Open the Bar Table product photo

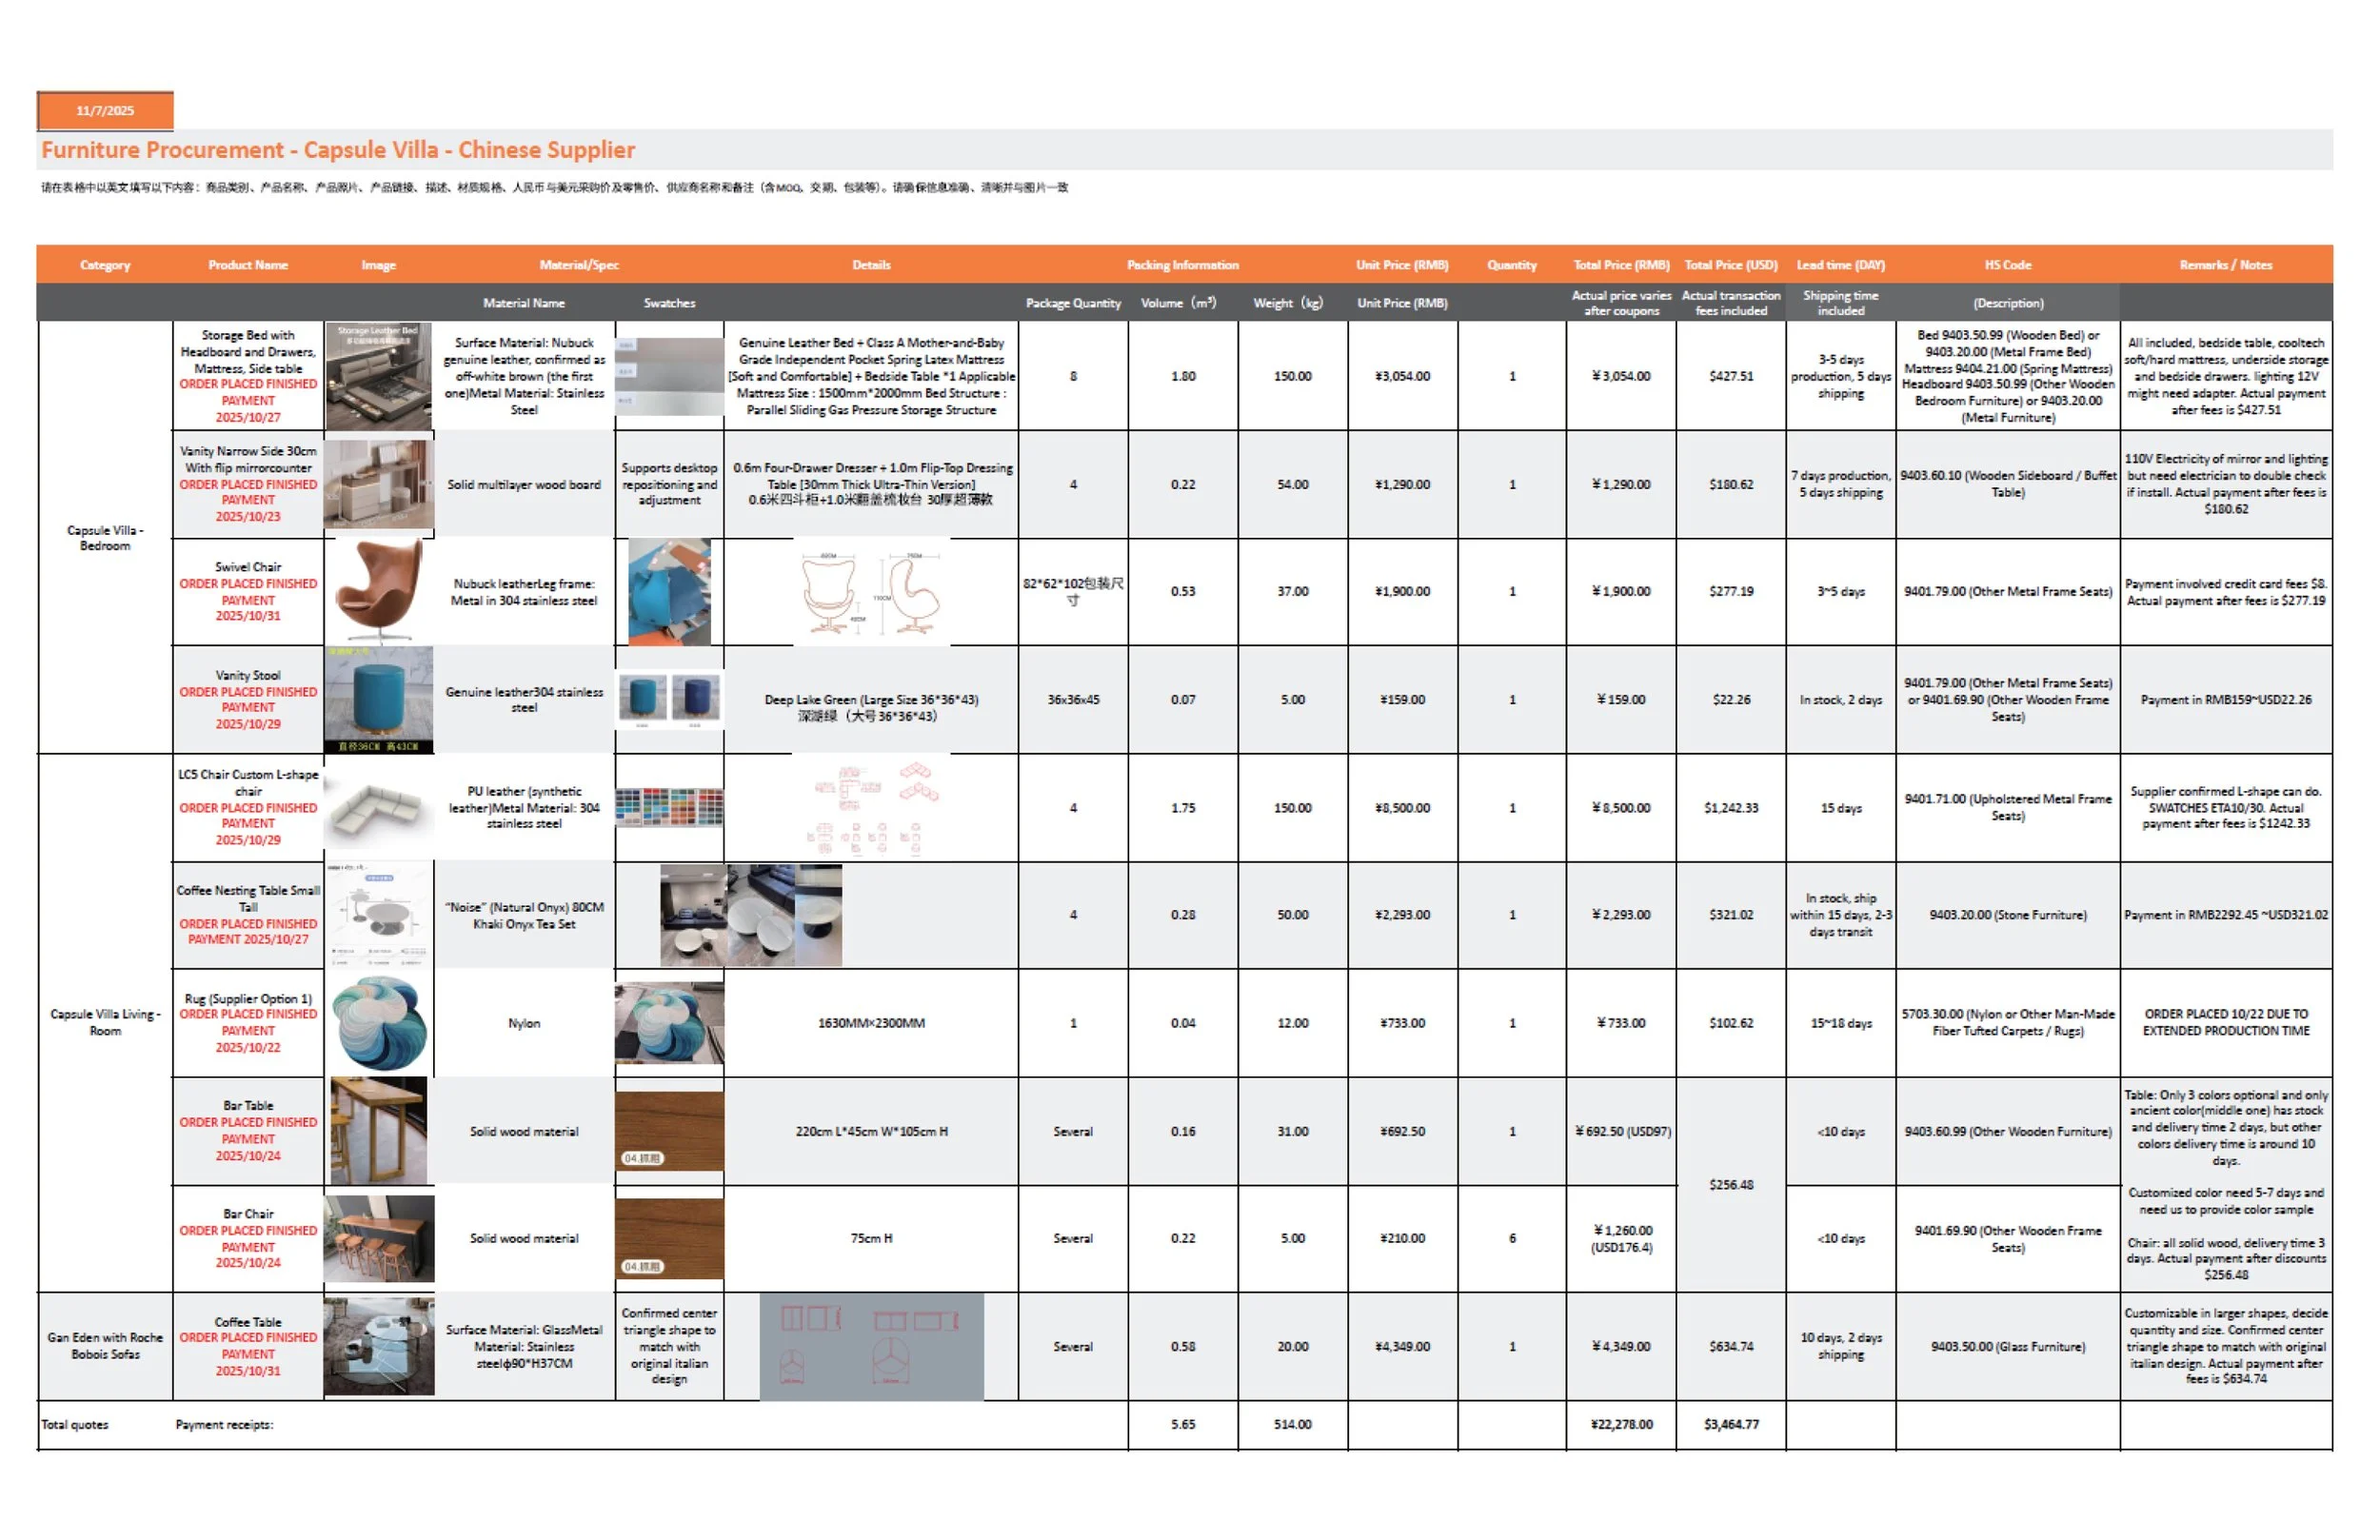click(x=378, y=1131)
